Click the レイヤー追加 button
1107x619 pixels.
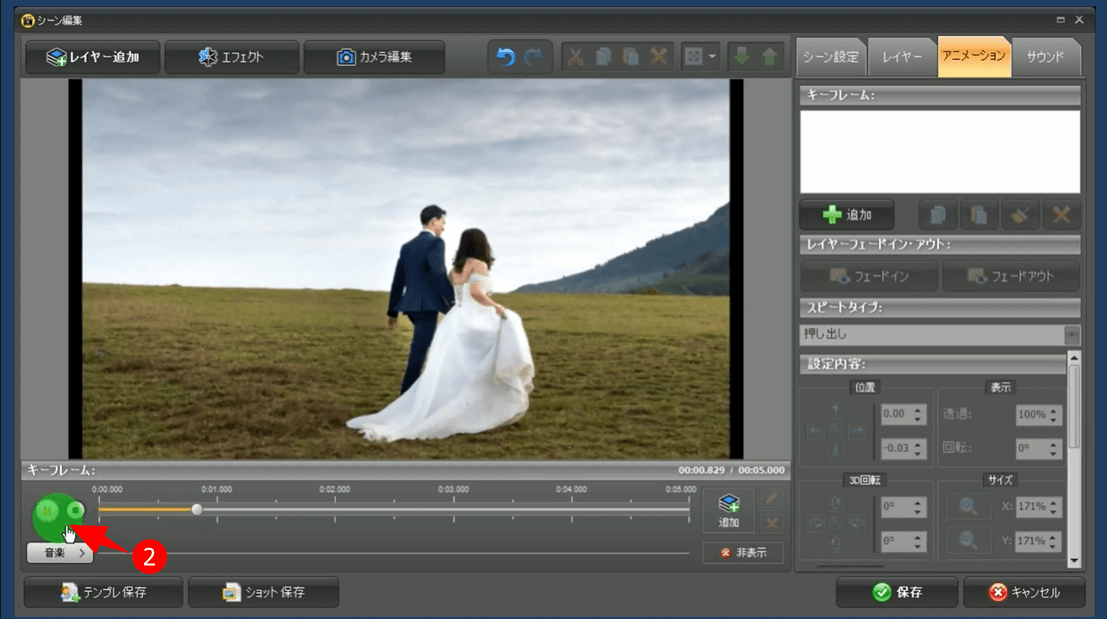92,57
